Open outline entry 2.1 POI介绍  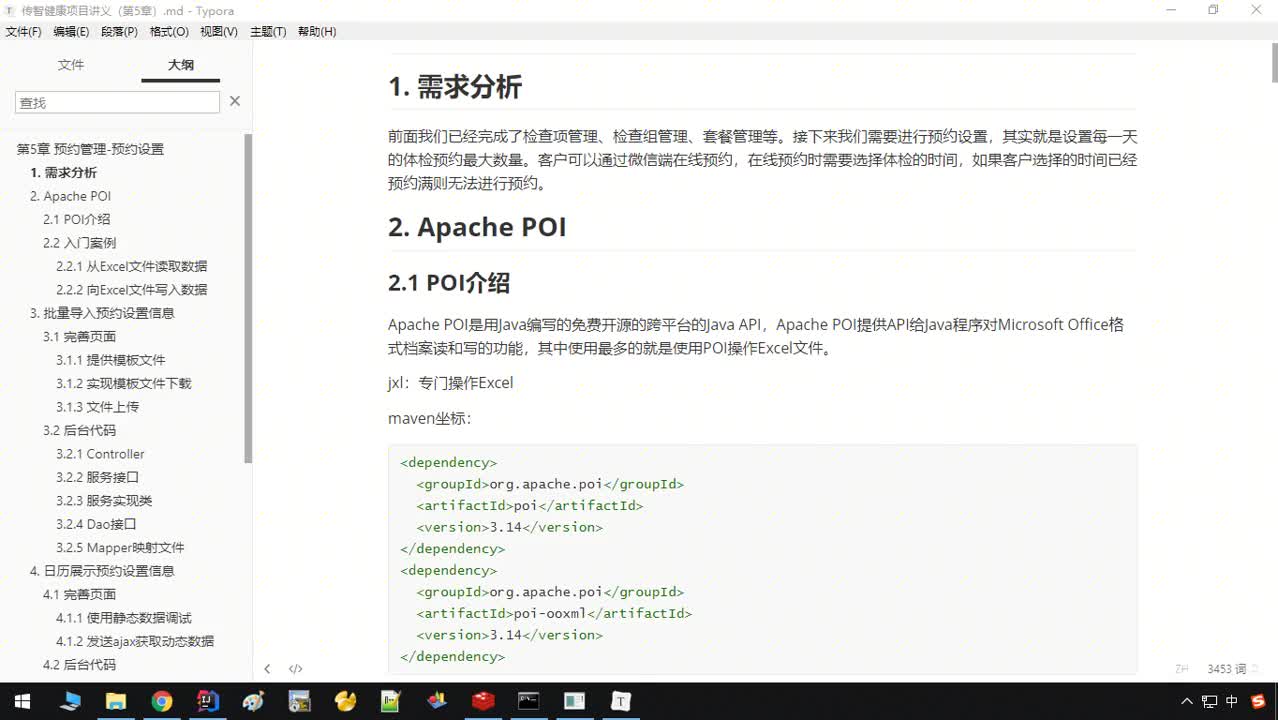[76, 219]
